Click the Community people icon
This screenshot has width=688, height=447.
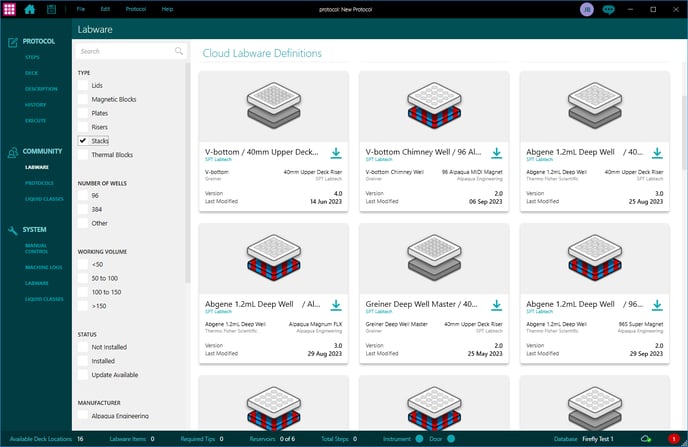(x=12, y=152)
